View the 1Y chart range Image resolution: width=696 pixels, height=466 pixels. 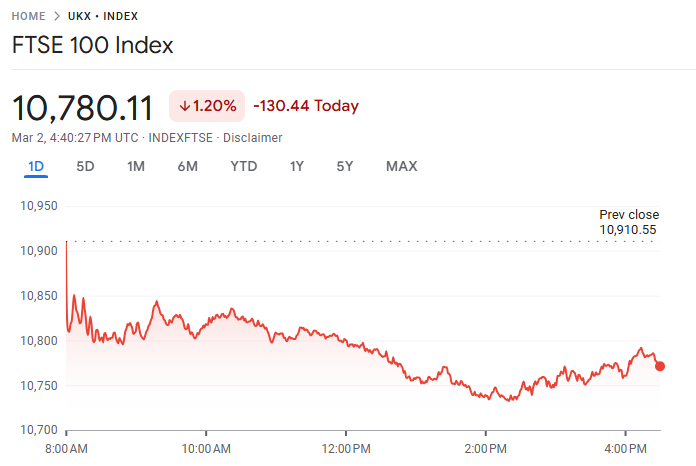(296, 166)
